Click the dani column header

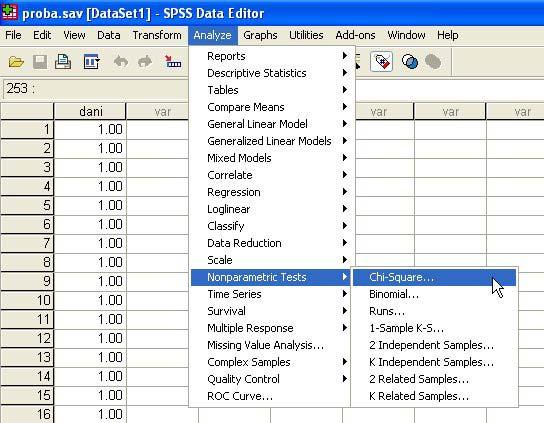click(90, 111)
